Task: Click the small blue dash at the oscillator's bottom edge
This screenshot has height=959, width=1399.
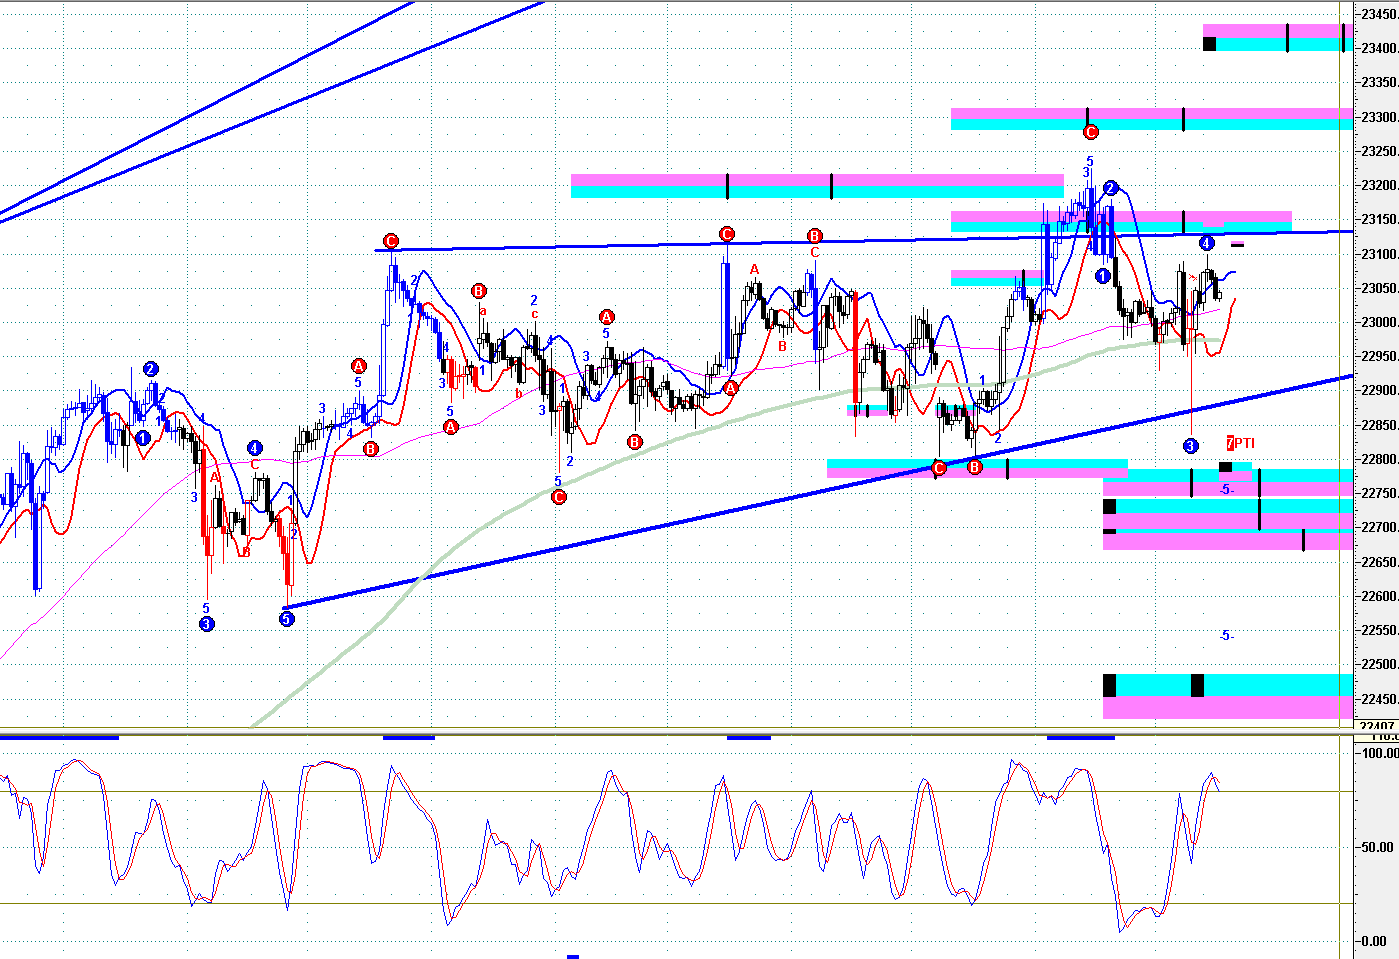Action: pos(573,956)
